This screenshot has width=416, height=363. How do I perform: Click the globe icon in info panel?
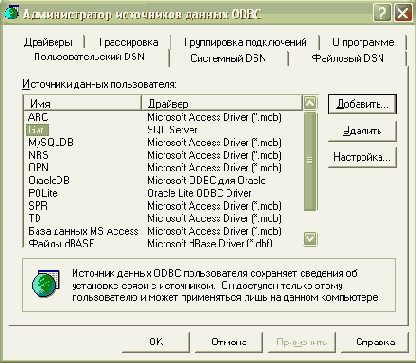tap(45, 284)
